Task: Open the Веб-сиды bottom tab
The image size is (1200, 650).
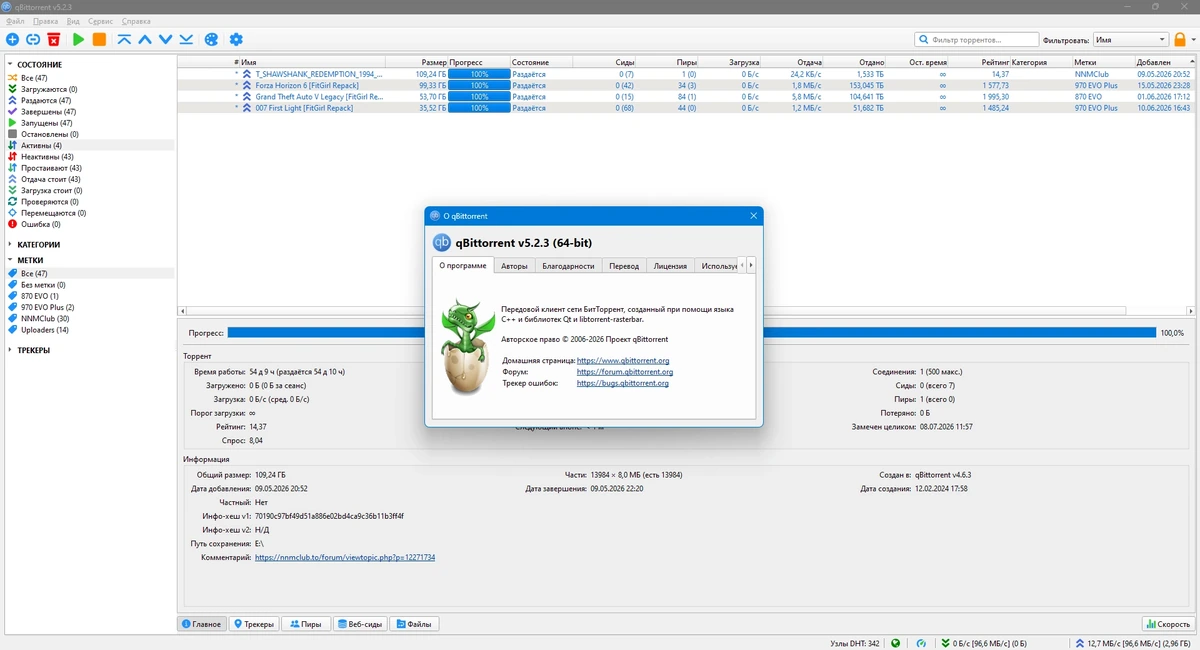Action: click(359, 624)
